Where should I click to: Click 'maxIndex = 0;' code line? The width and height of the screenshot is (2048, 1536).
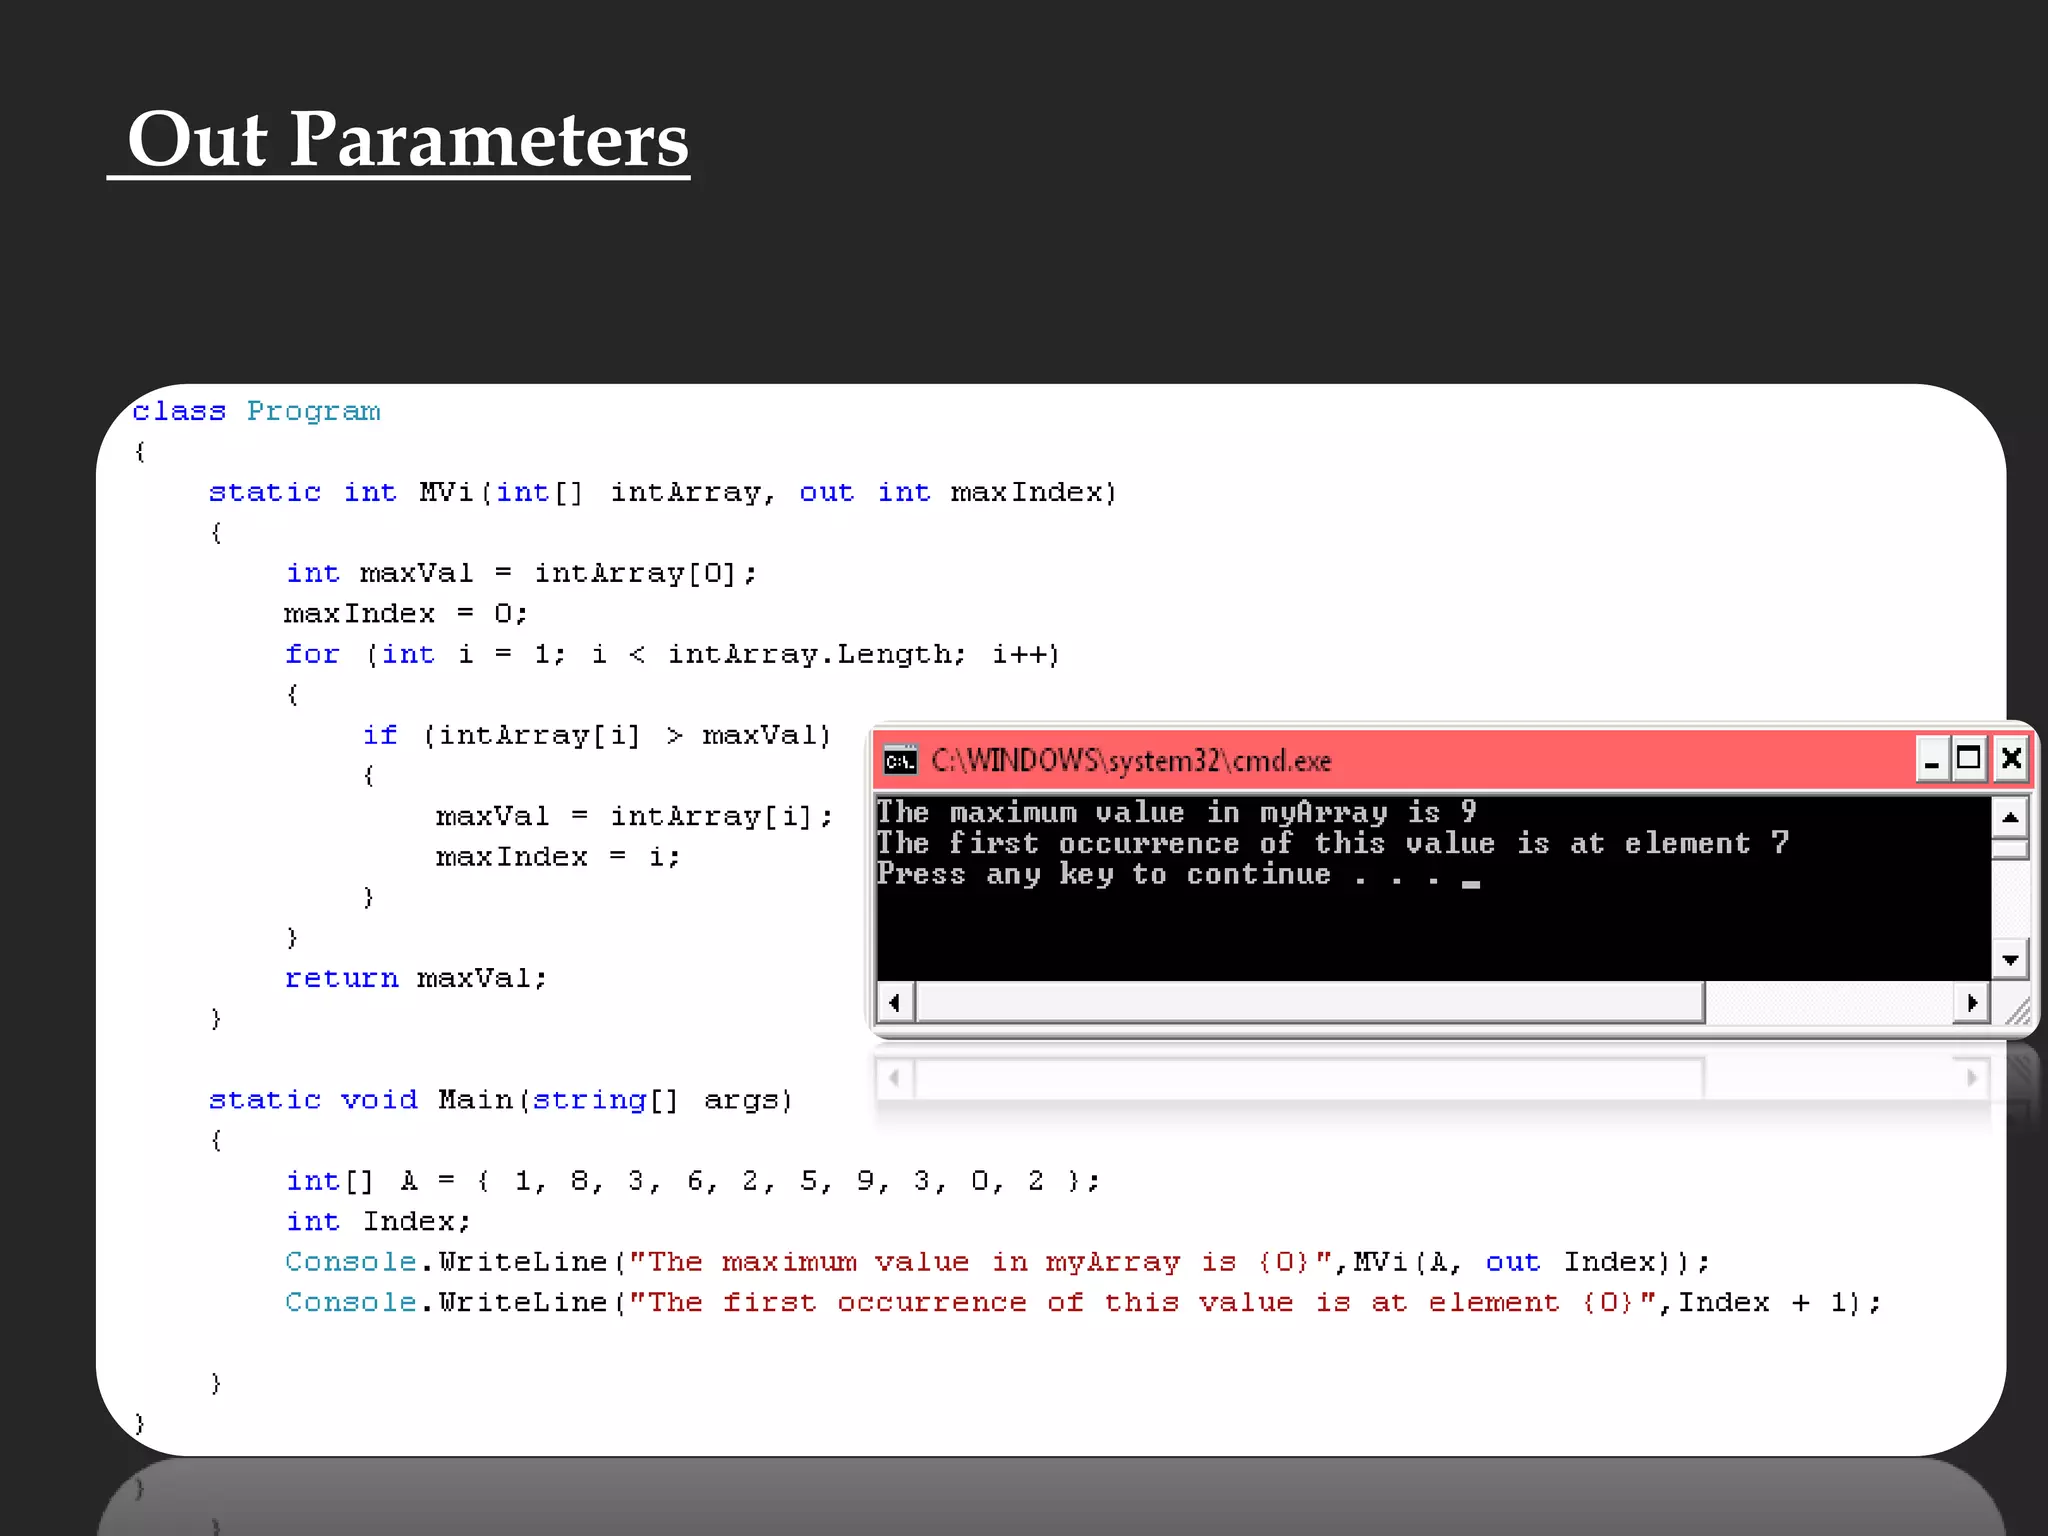click(x=406, y=613)
